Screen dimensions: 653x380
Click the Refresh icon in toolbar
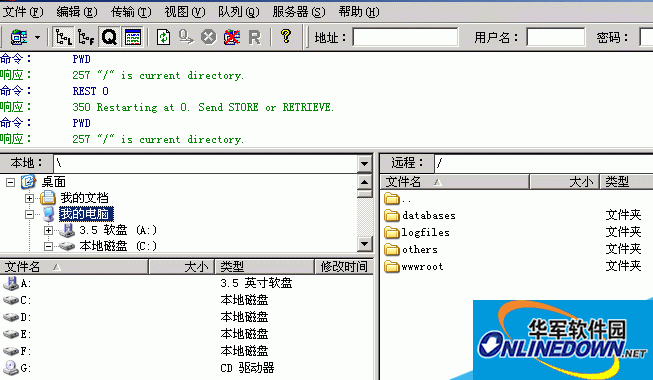click(x=163, y=38)
